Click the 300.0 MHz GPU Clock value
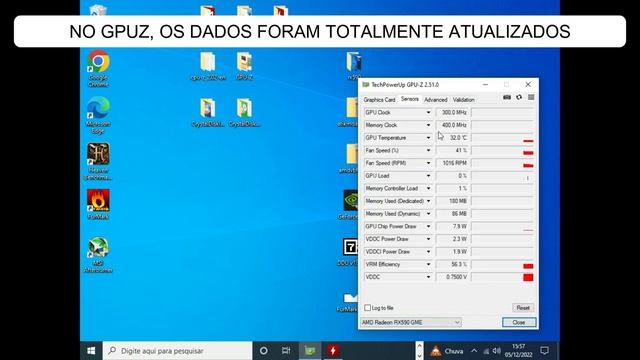The height and width of the screenshot is (360, 640). click(x=452, y=112)
